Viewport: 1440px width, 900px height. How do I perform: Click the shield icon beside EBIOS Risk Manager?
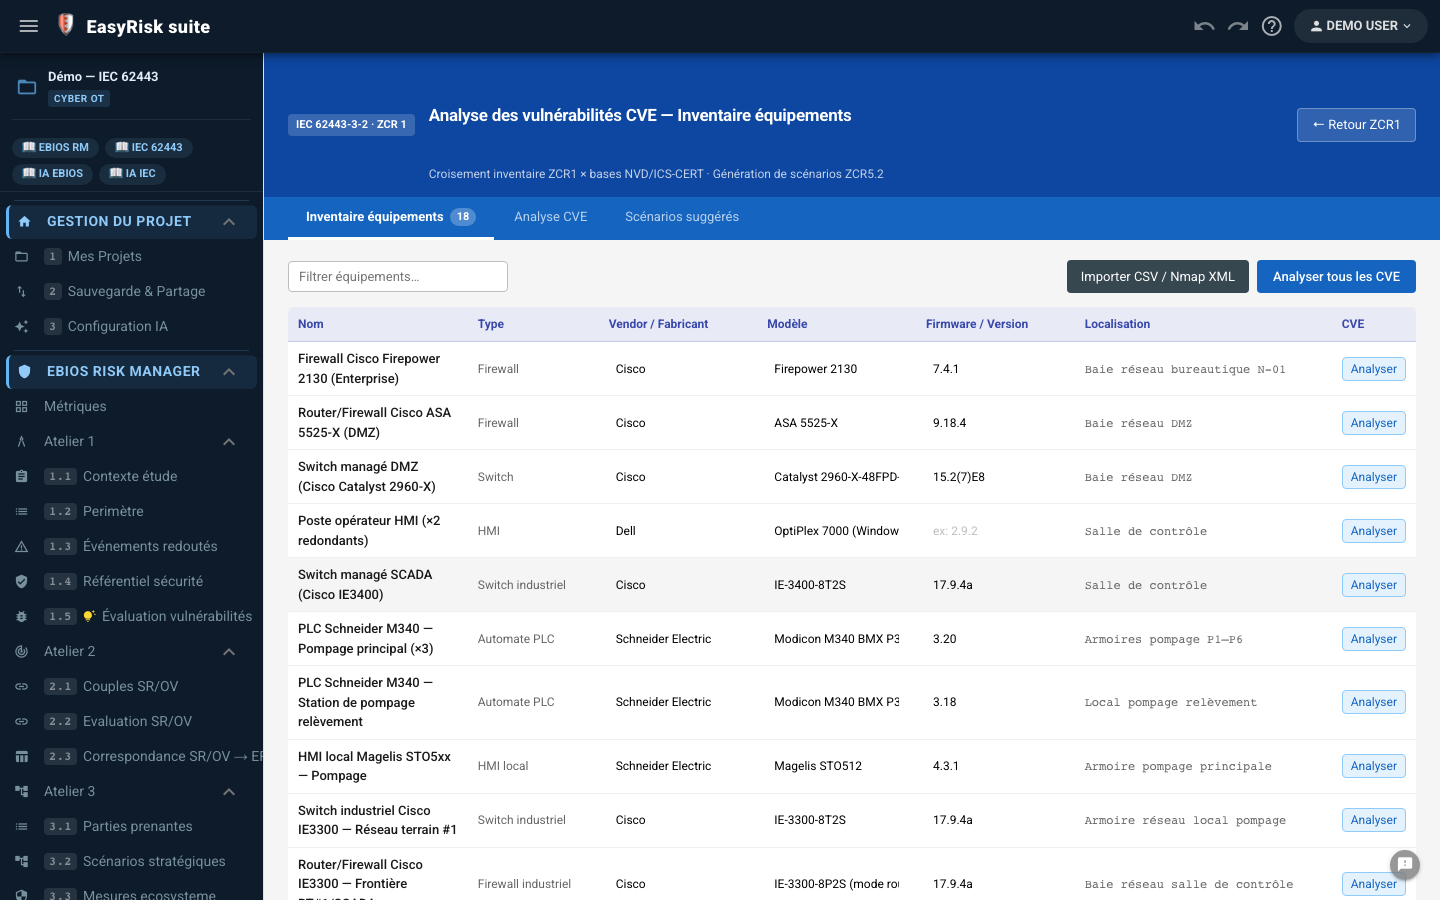pos(25,371)
